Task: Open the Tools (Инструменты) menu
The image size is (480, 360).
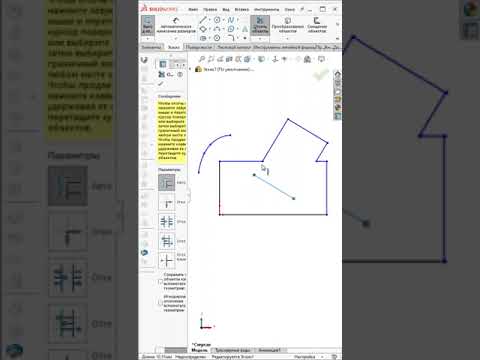Action: coord(266,9)
